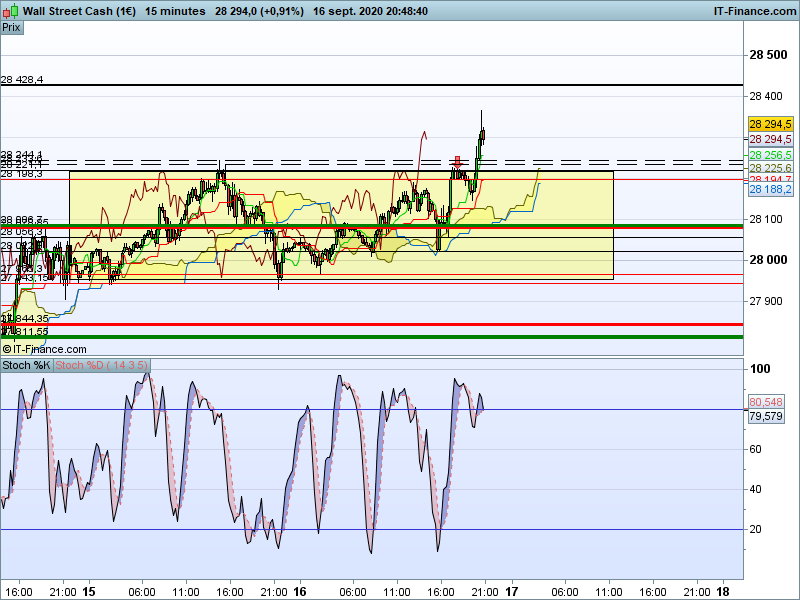Image resolution: width=800 pixels, height=600 pixels.
Task: Select the 28 428,4 horizontal line label
Action: [22, 80]
